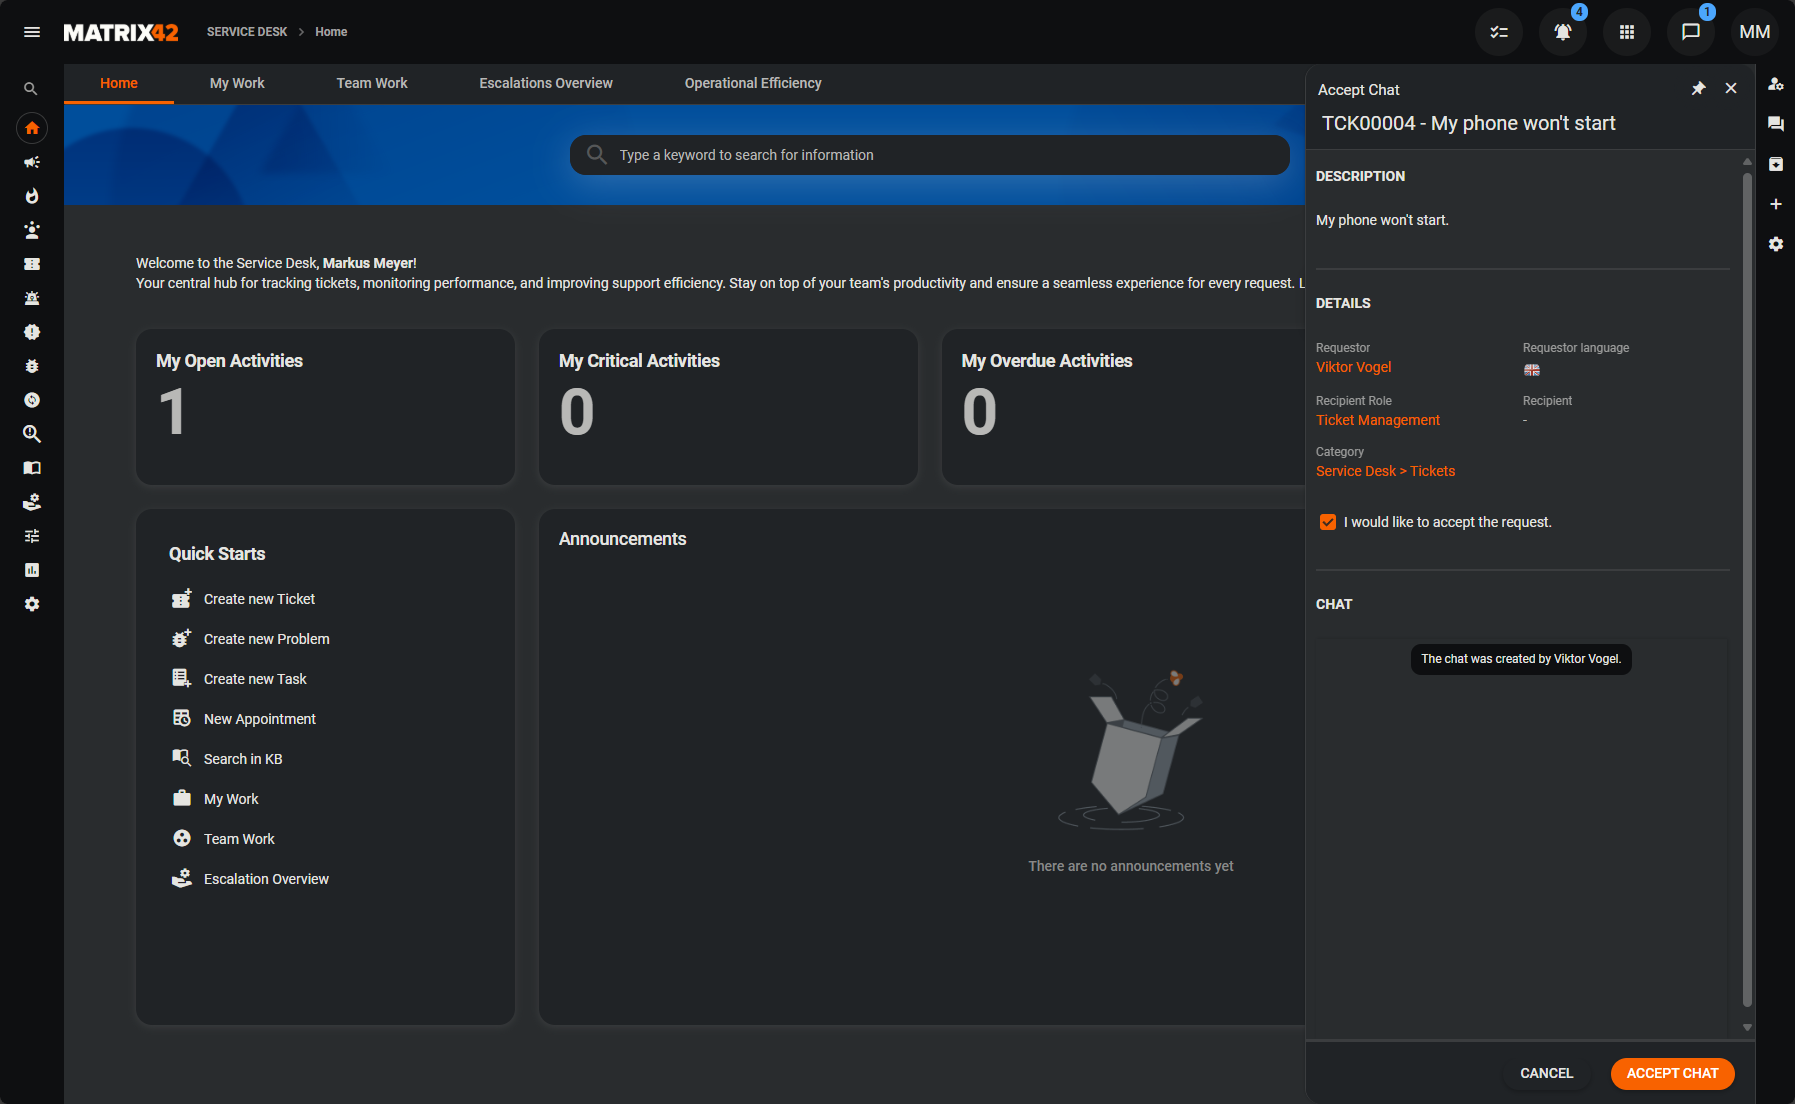Screen dimensions: 1795x1104
Task: Click the chat panel vertical scrollbar
Action: (x=1747, y=590)
